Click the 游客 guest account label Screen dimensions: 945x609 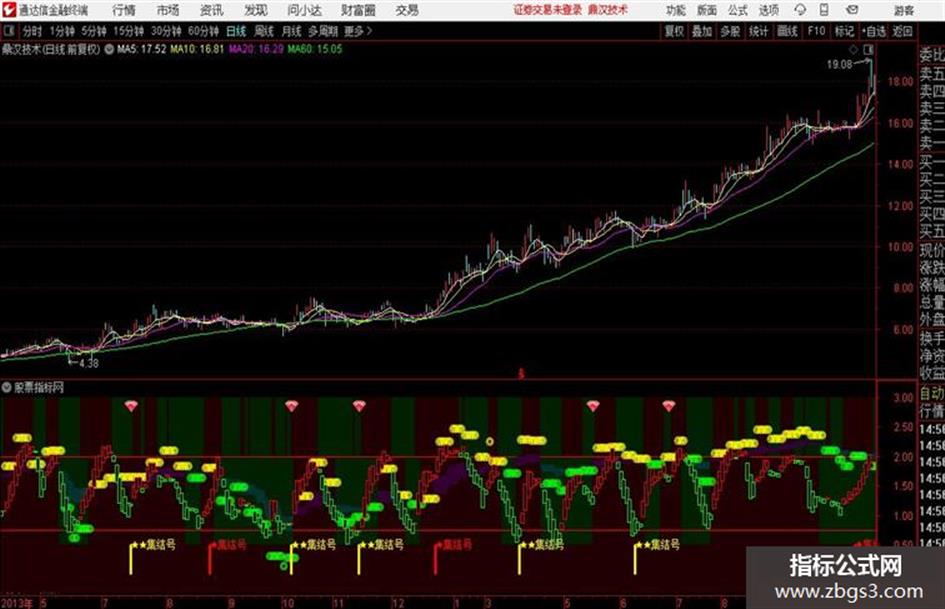coord(904,10)
